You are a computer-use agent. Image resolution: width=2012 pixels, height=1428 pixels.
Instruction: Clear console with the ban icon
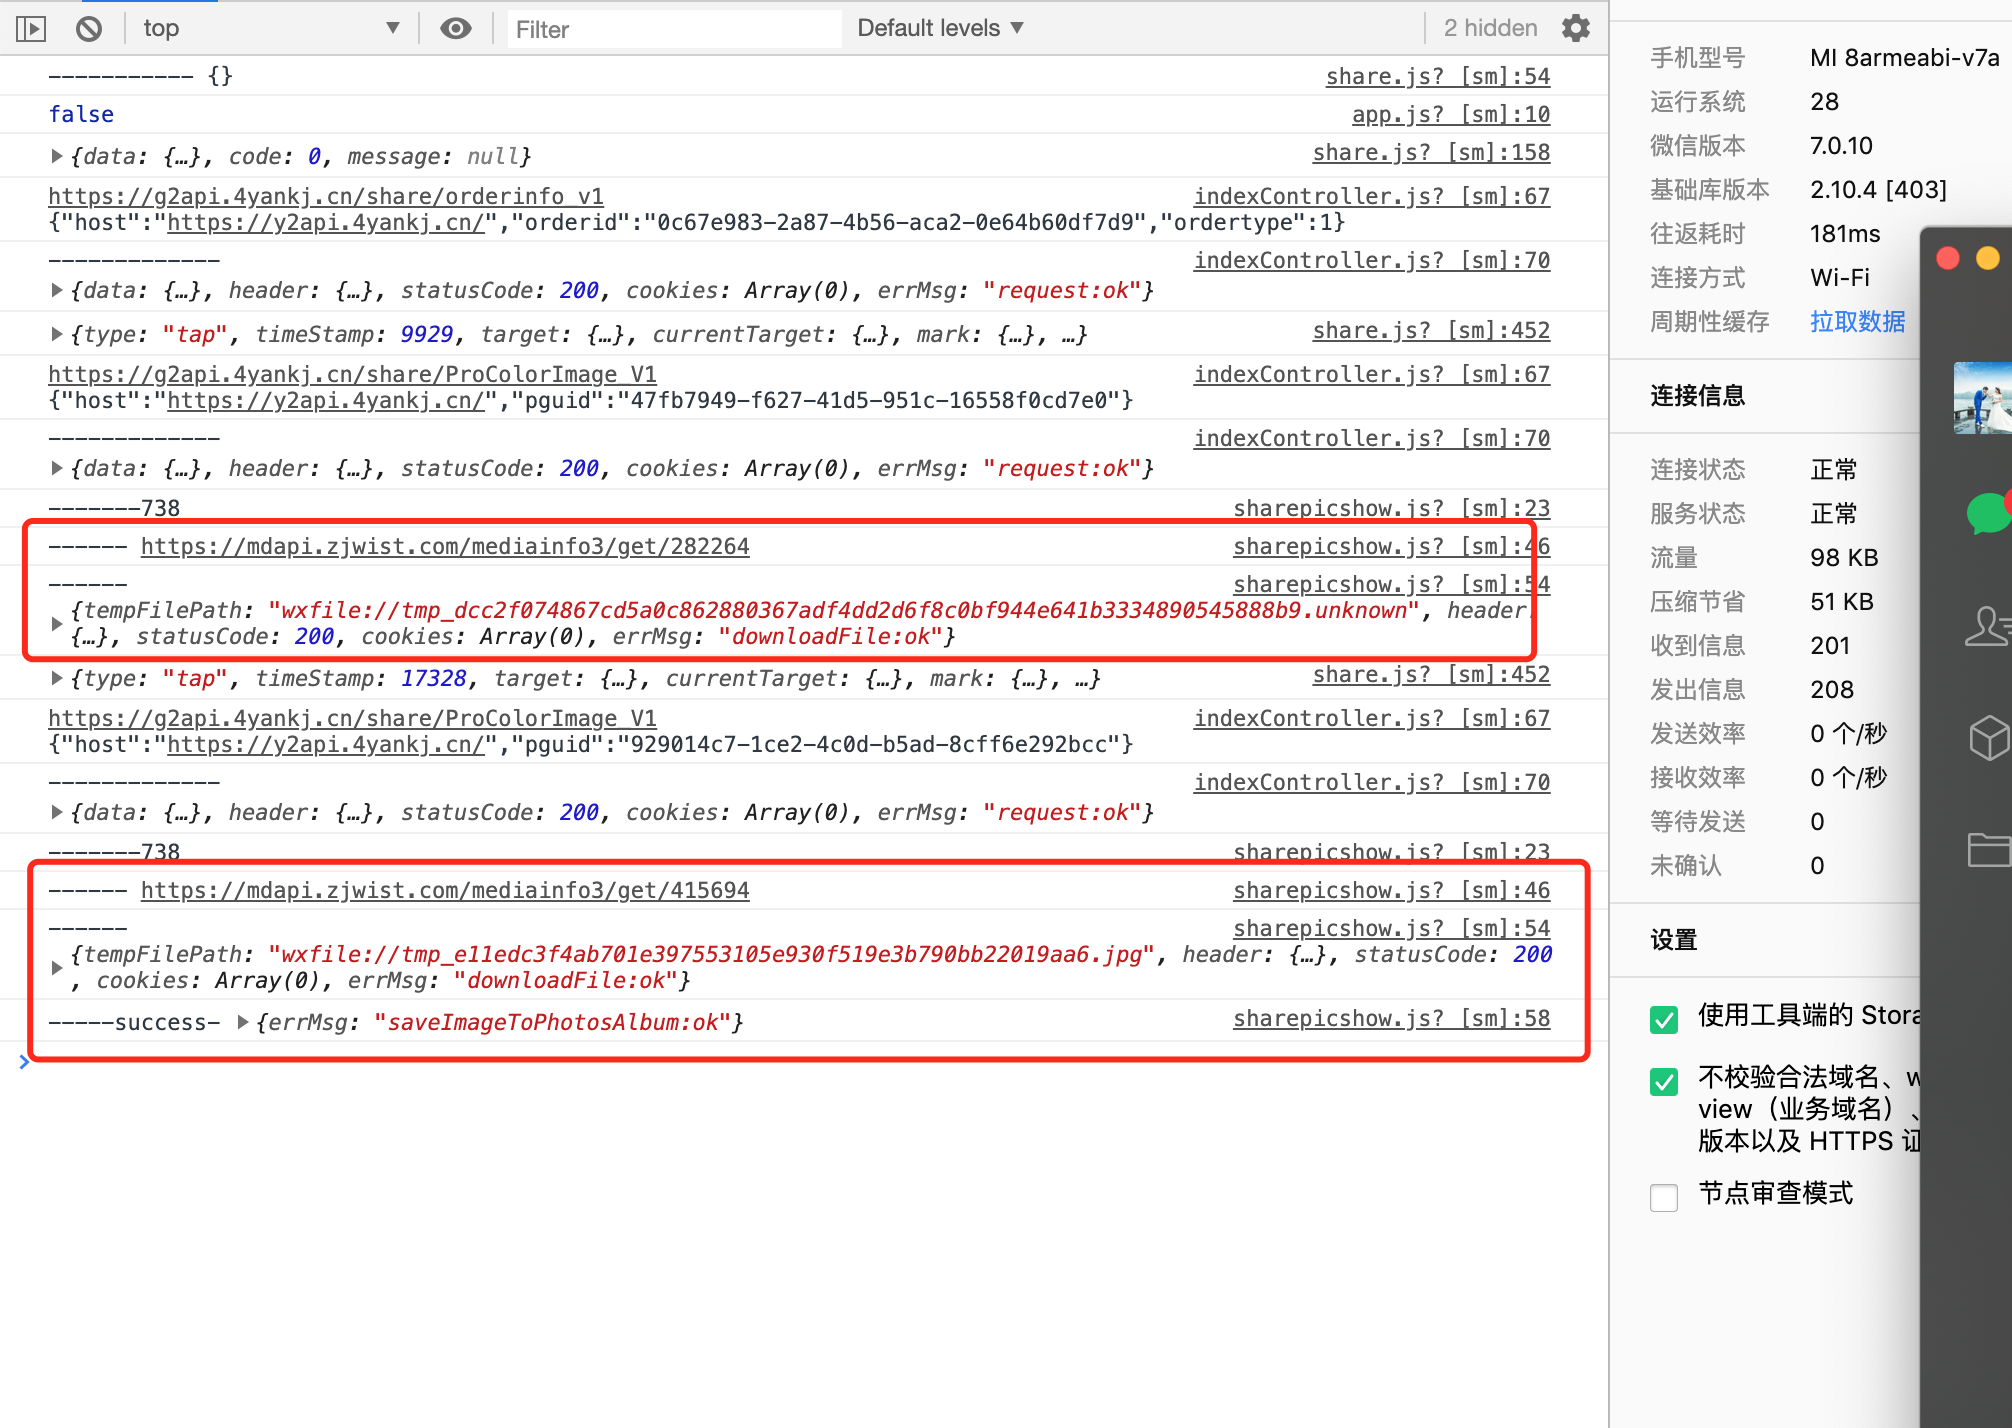[x=89, y=29]
